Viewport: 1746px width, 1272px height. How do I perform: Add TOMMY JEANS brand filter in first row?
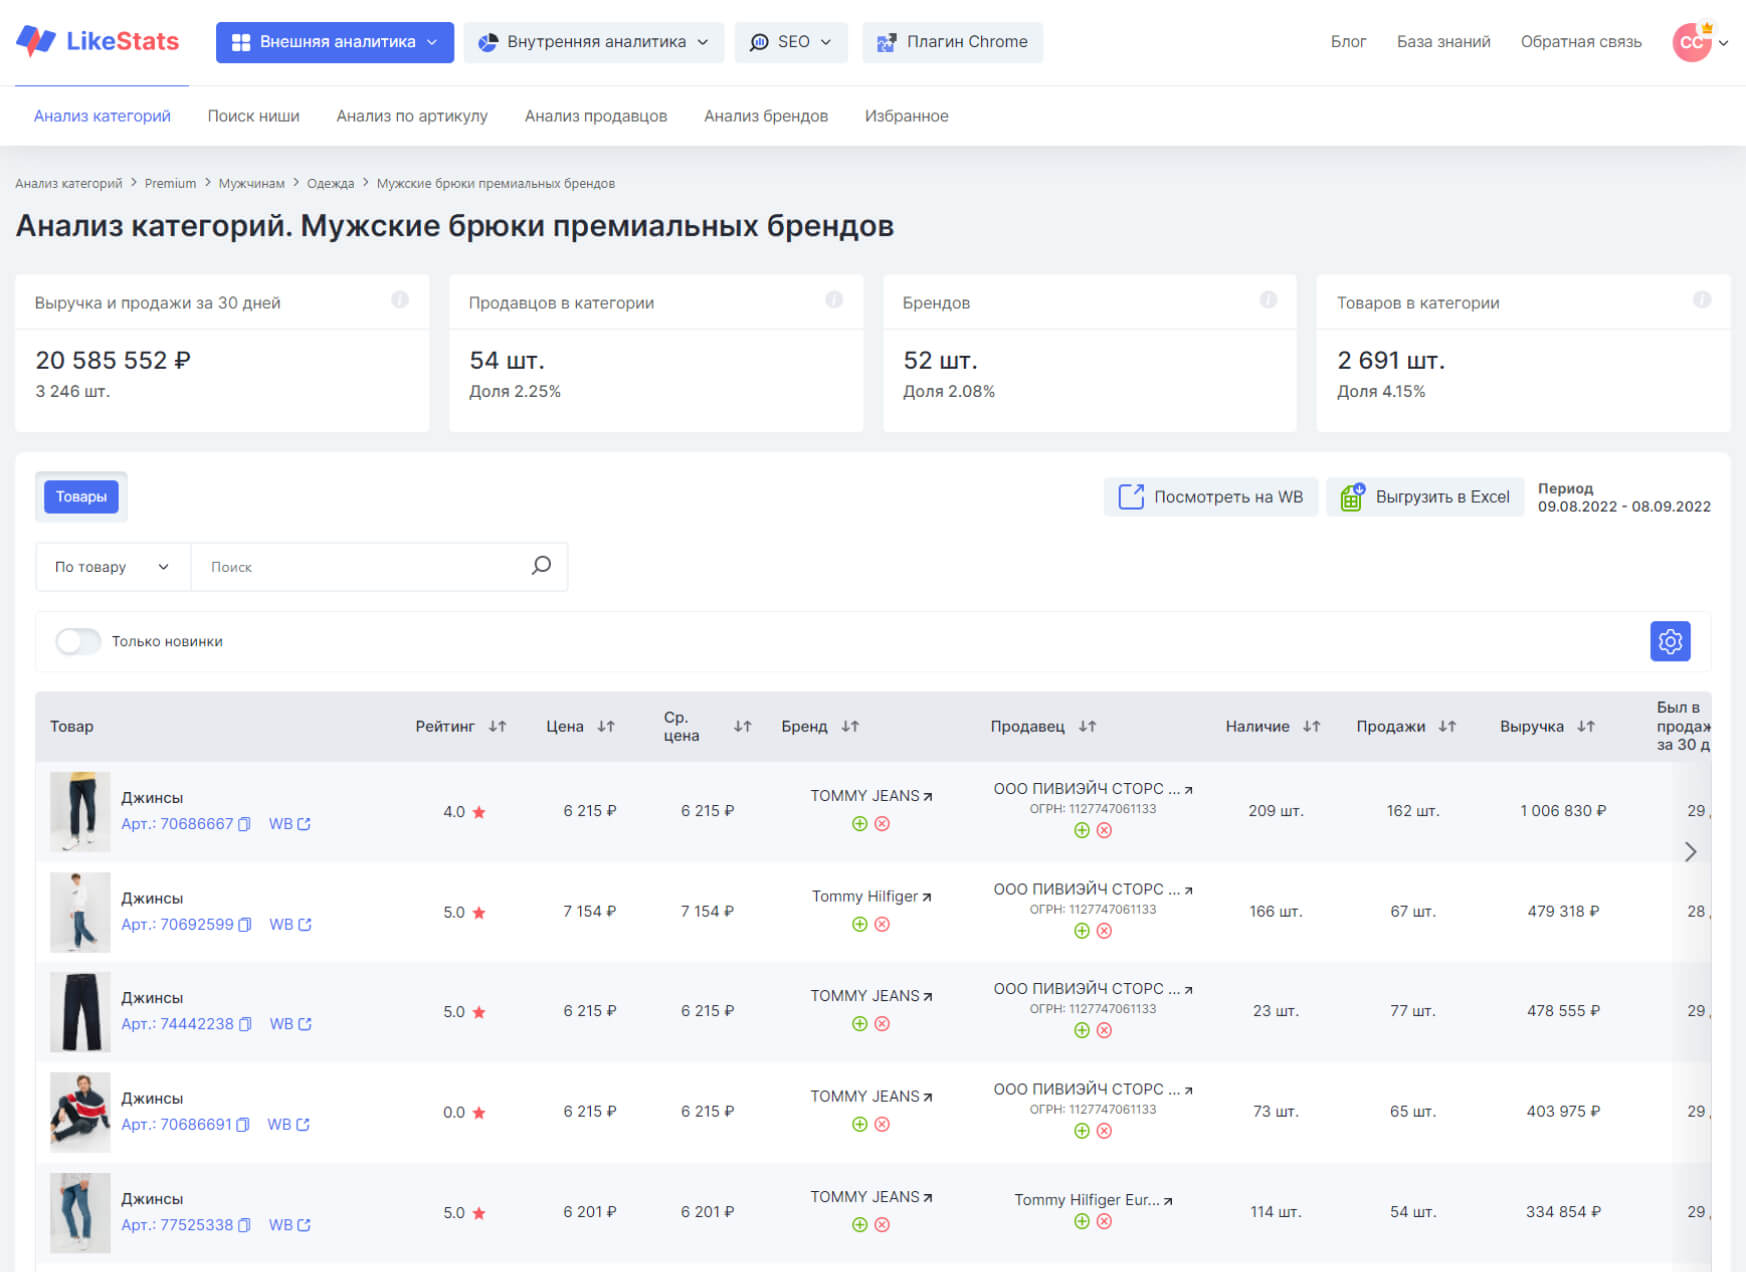859,823
